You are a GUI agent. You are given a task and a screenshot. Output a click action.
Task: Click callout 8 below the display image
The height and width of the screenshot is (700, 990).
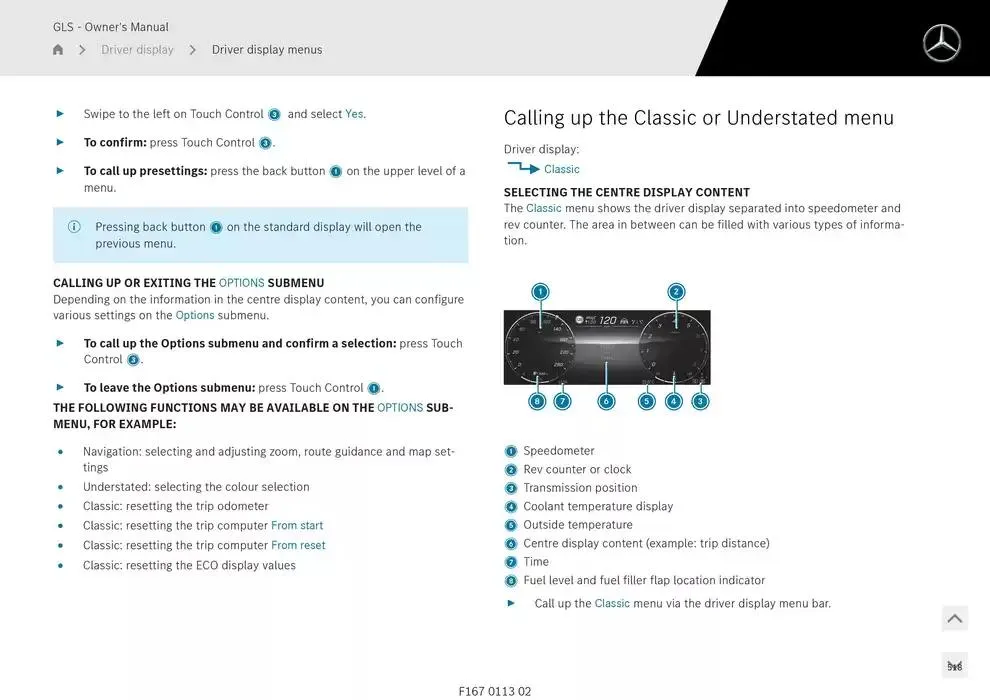tap(537, 401)
